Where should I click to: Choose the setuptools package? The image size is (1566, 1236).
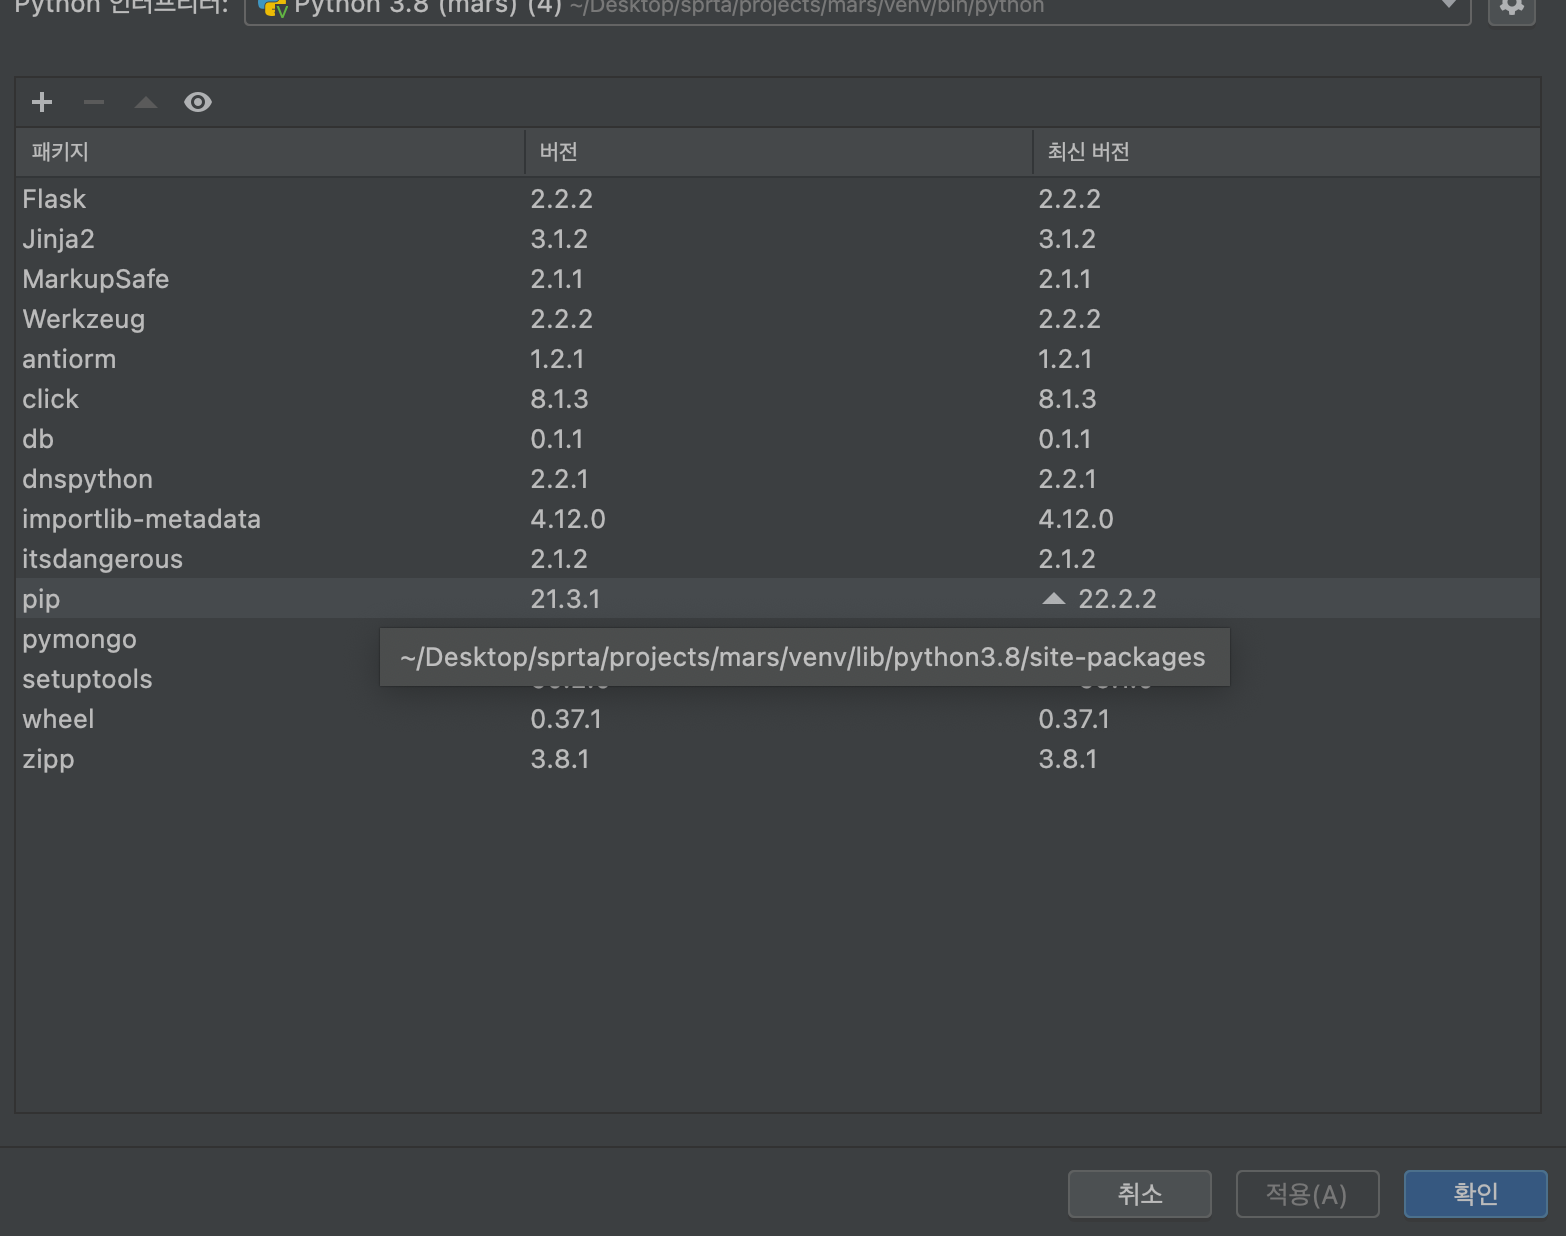pyautogui.click(x=87, y=679)
